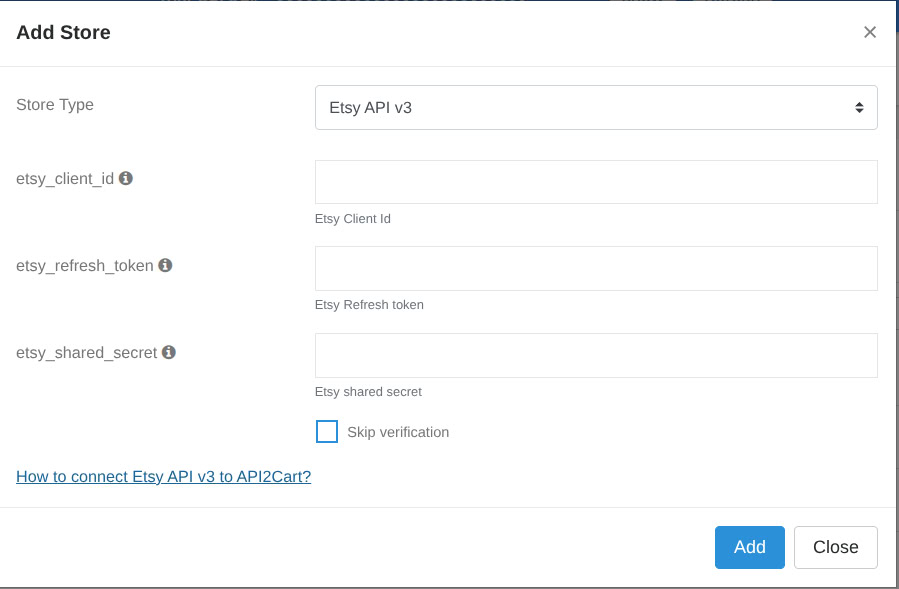Open the Store Type dropdown showing Etsy API v3
Viewport: 899px width, 589px height.
coord(595,107)
